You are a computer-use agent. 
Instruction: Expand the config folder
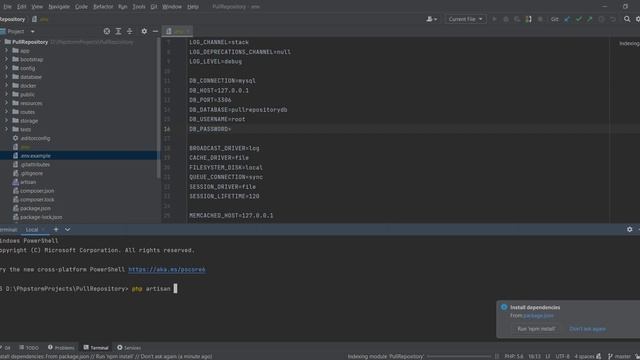(x=6, y=68)
